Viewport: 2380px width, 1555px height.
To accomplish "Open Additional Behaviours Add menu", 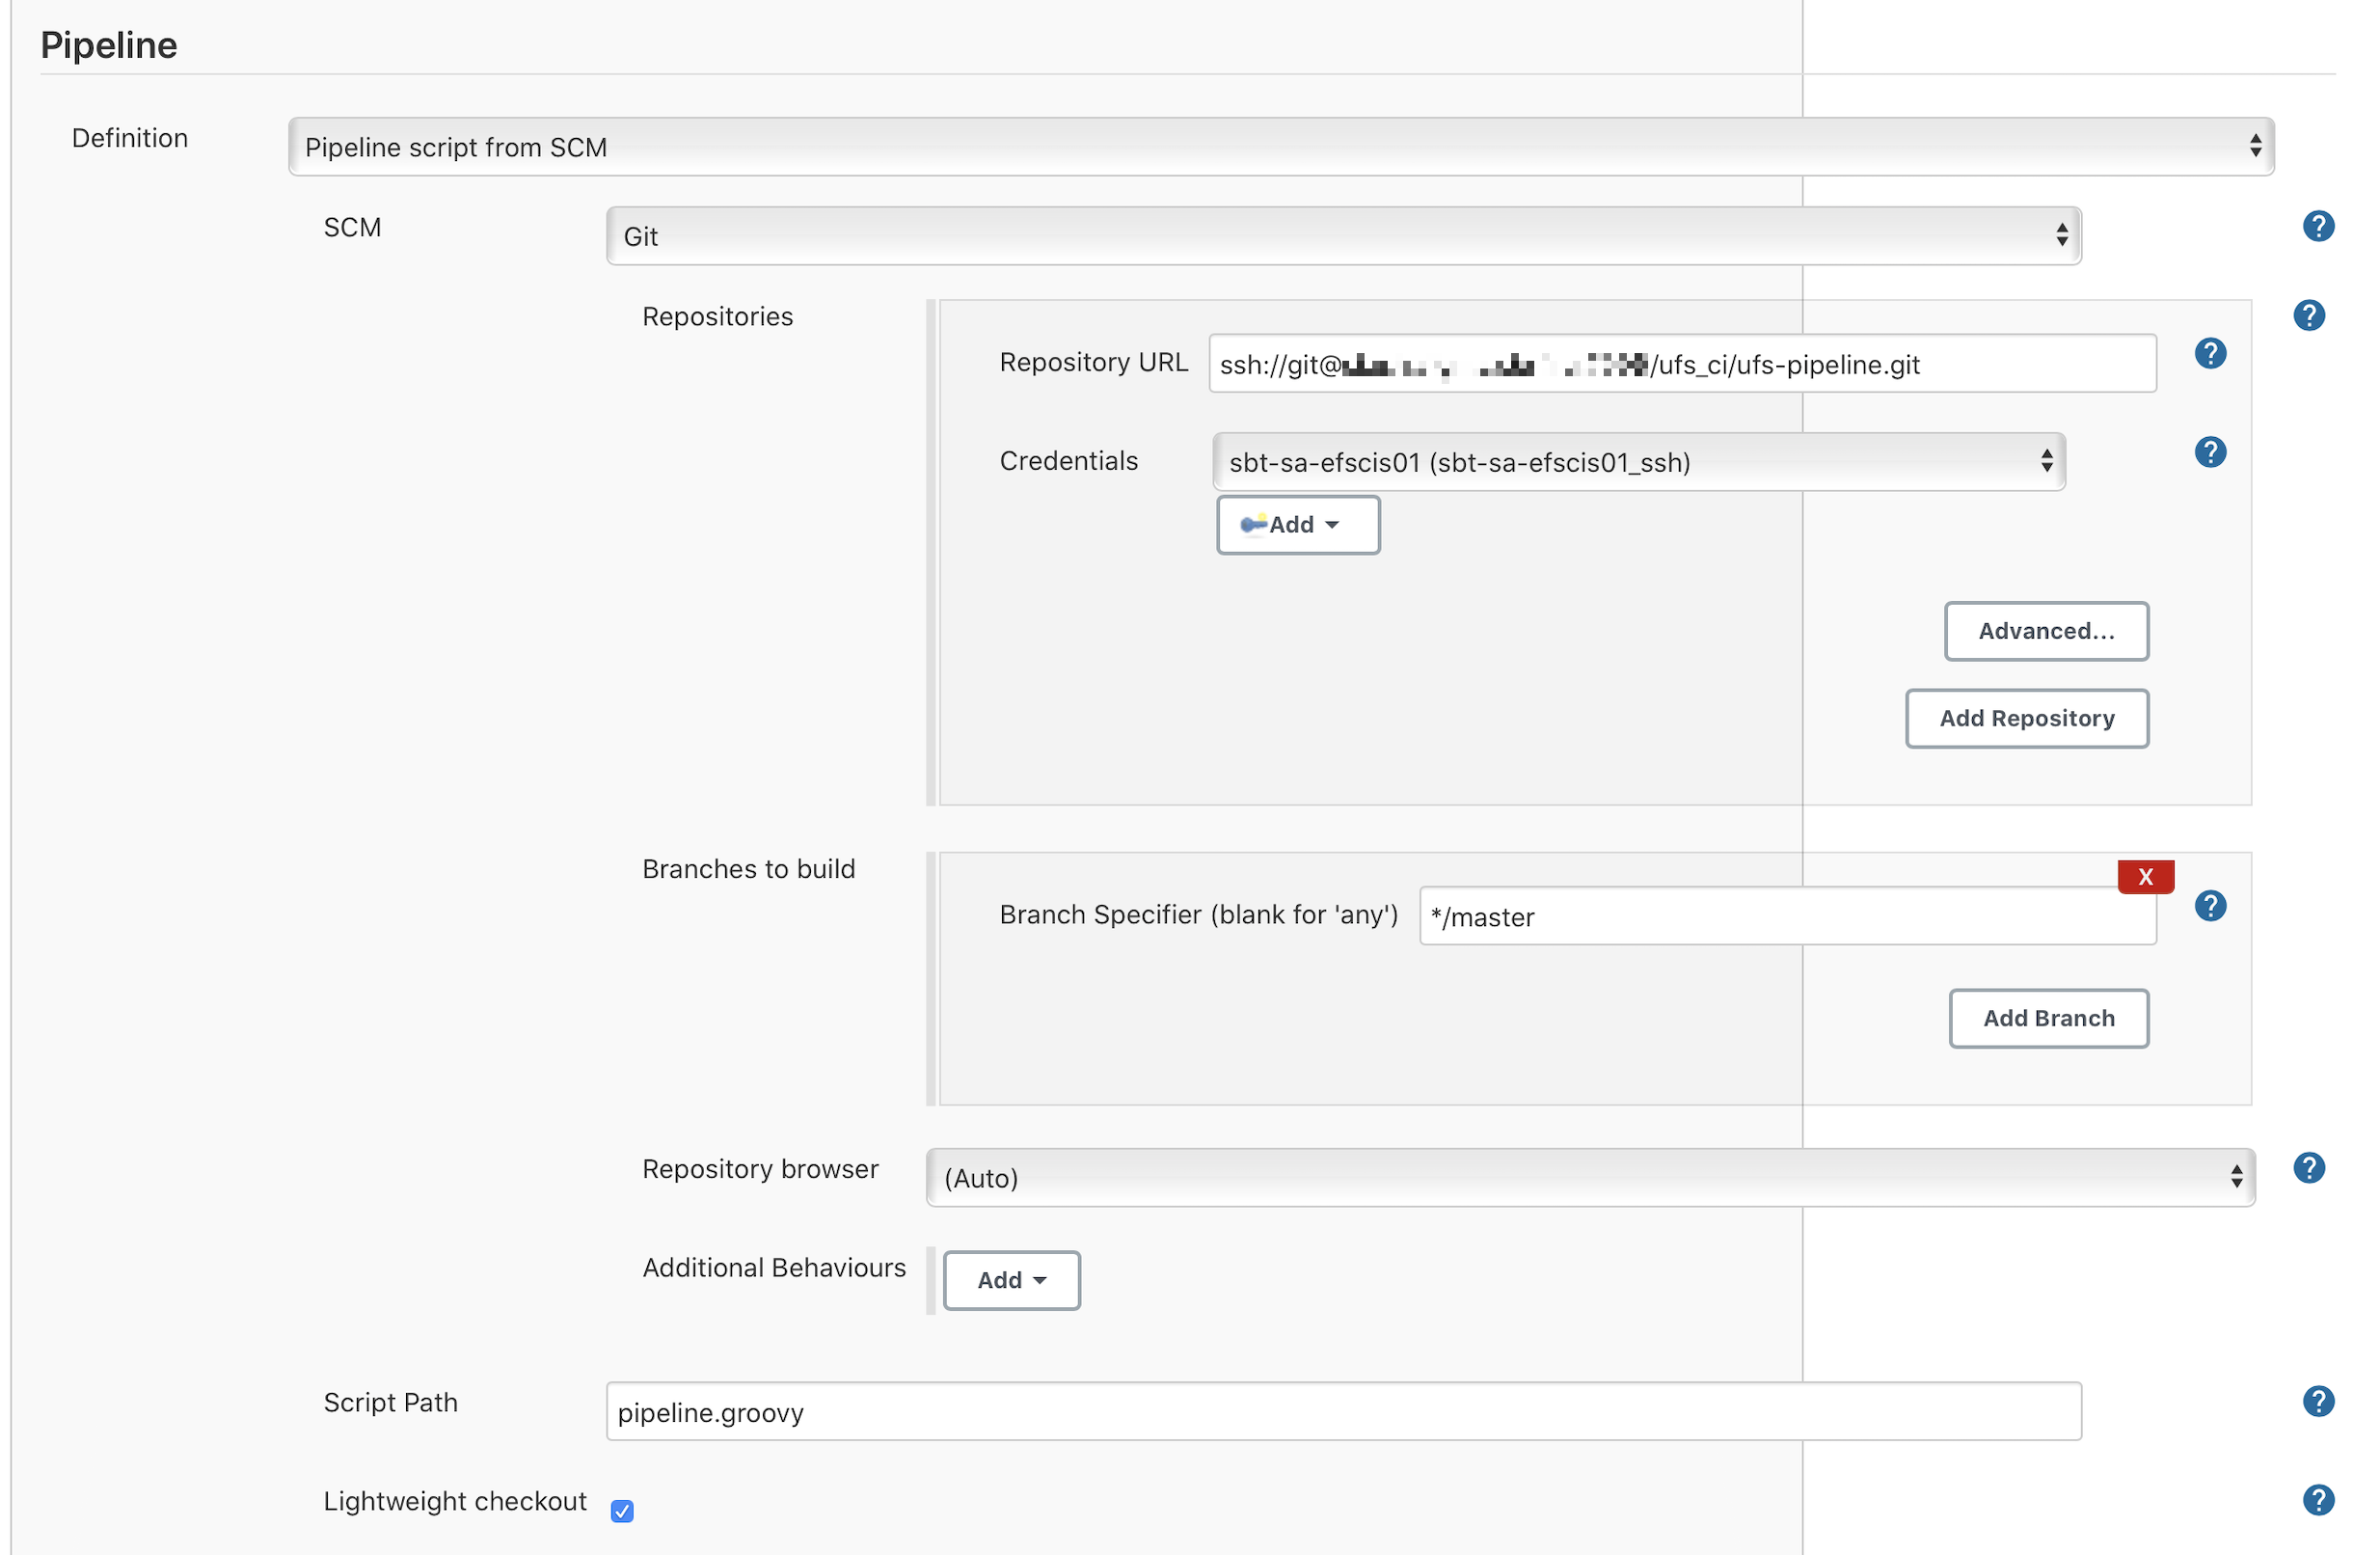I will pos(1011,1280).
